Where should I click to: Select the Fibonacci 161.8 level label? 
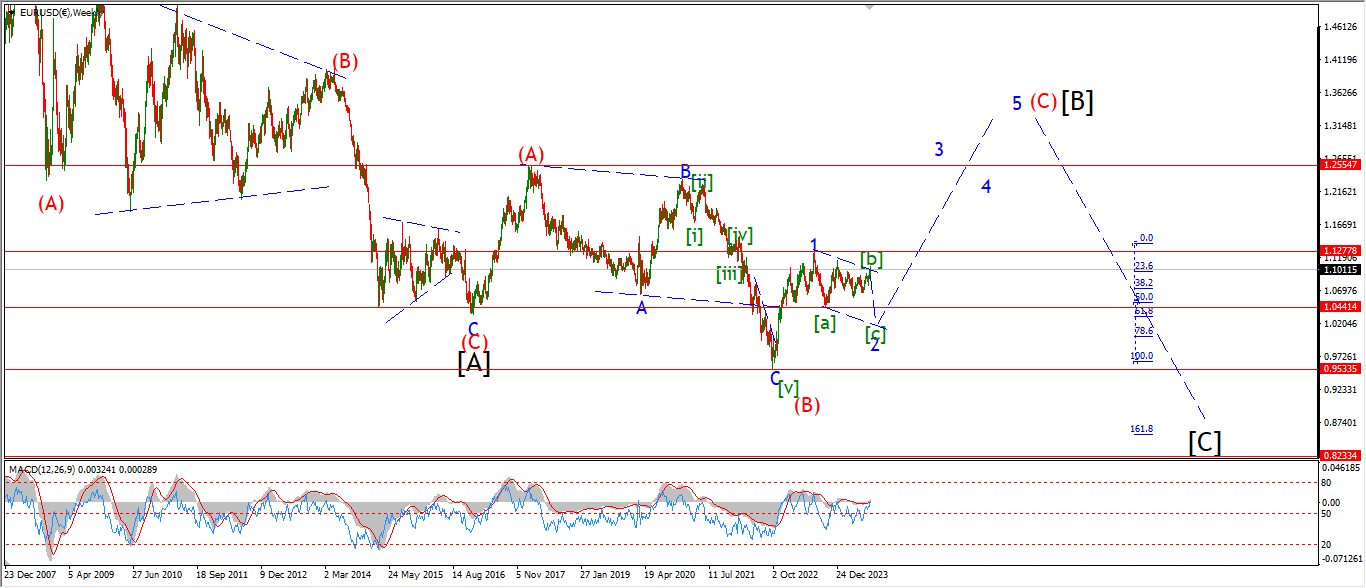click(x=1142, y=429)
